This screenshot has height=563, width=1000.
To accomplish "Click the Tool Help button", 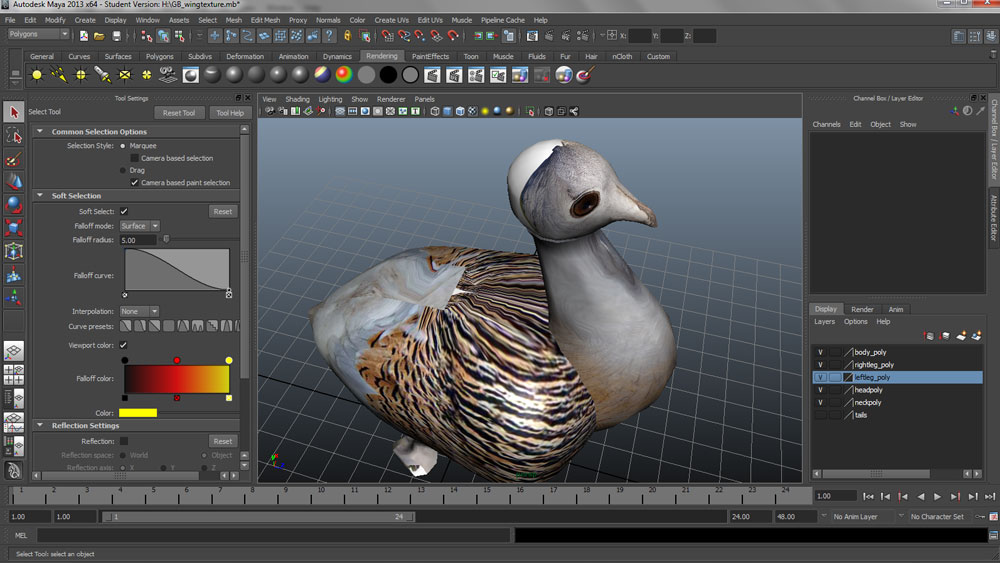I will 230,113.
